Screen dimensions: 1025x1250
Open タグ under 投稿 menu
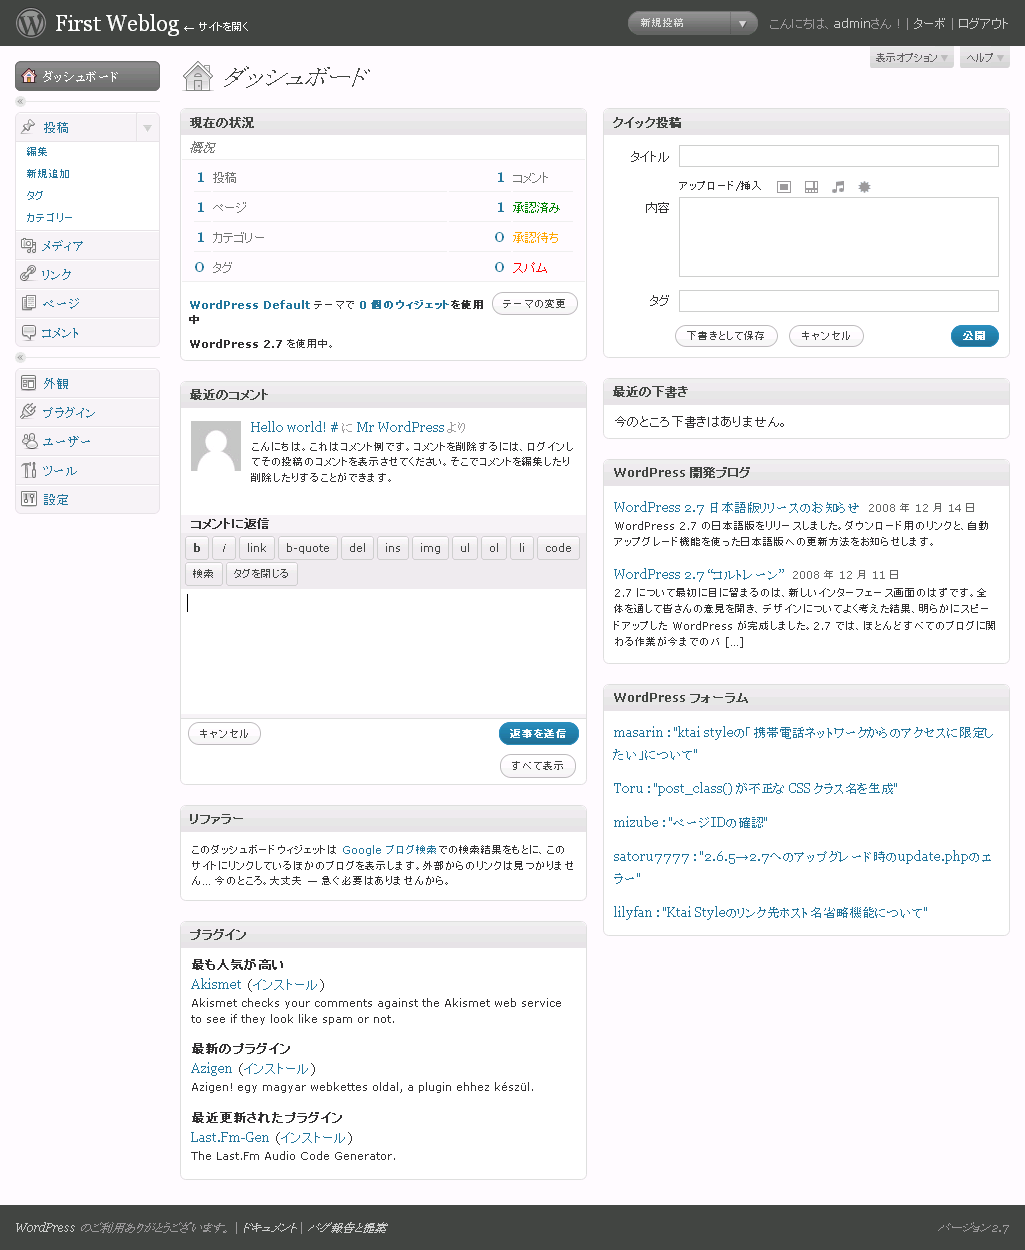click(35, 196)
